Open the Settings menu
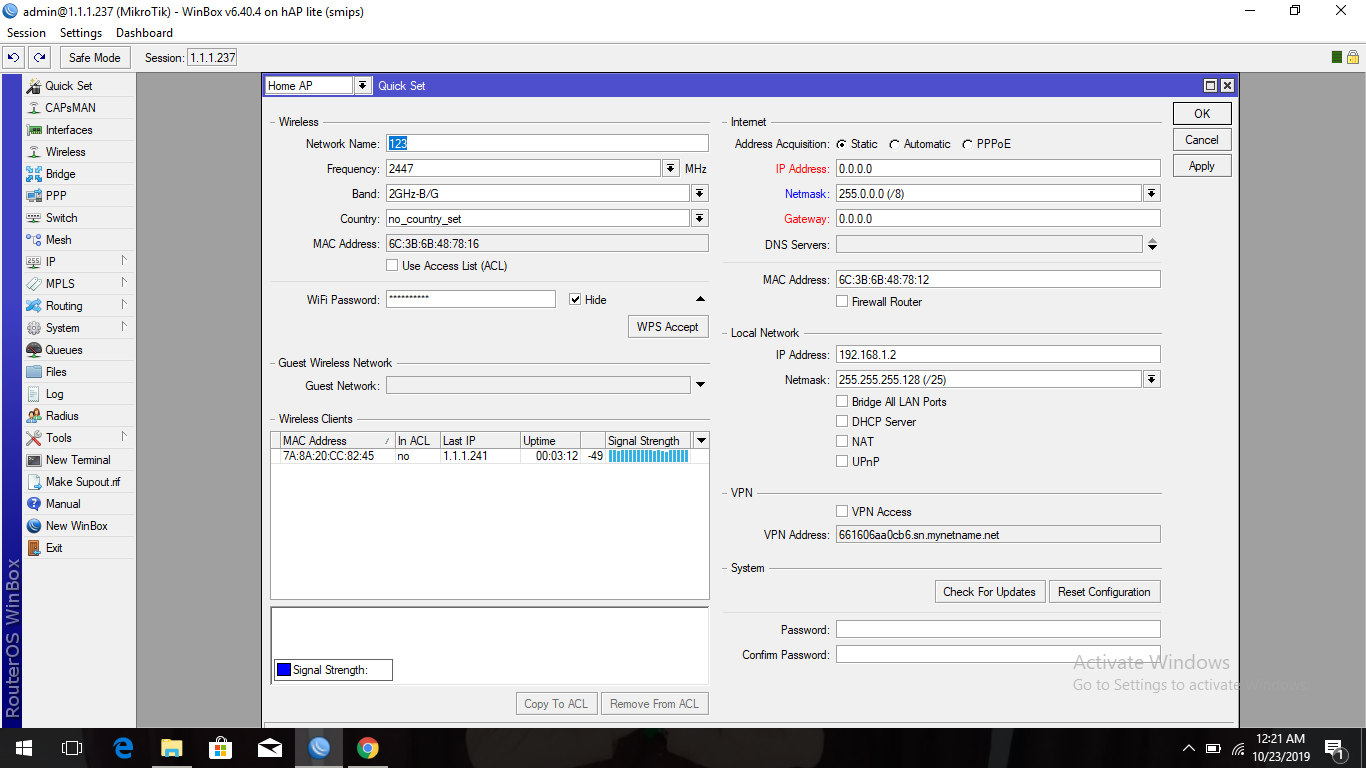 click(80, 32)
